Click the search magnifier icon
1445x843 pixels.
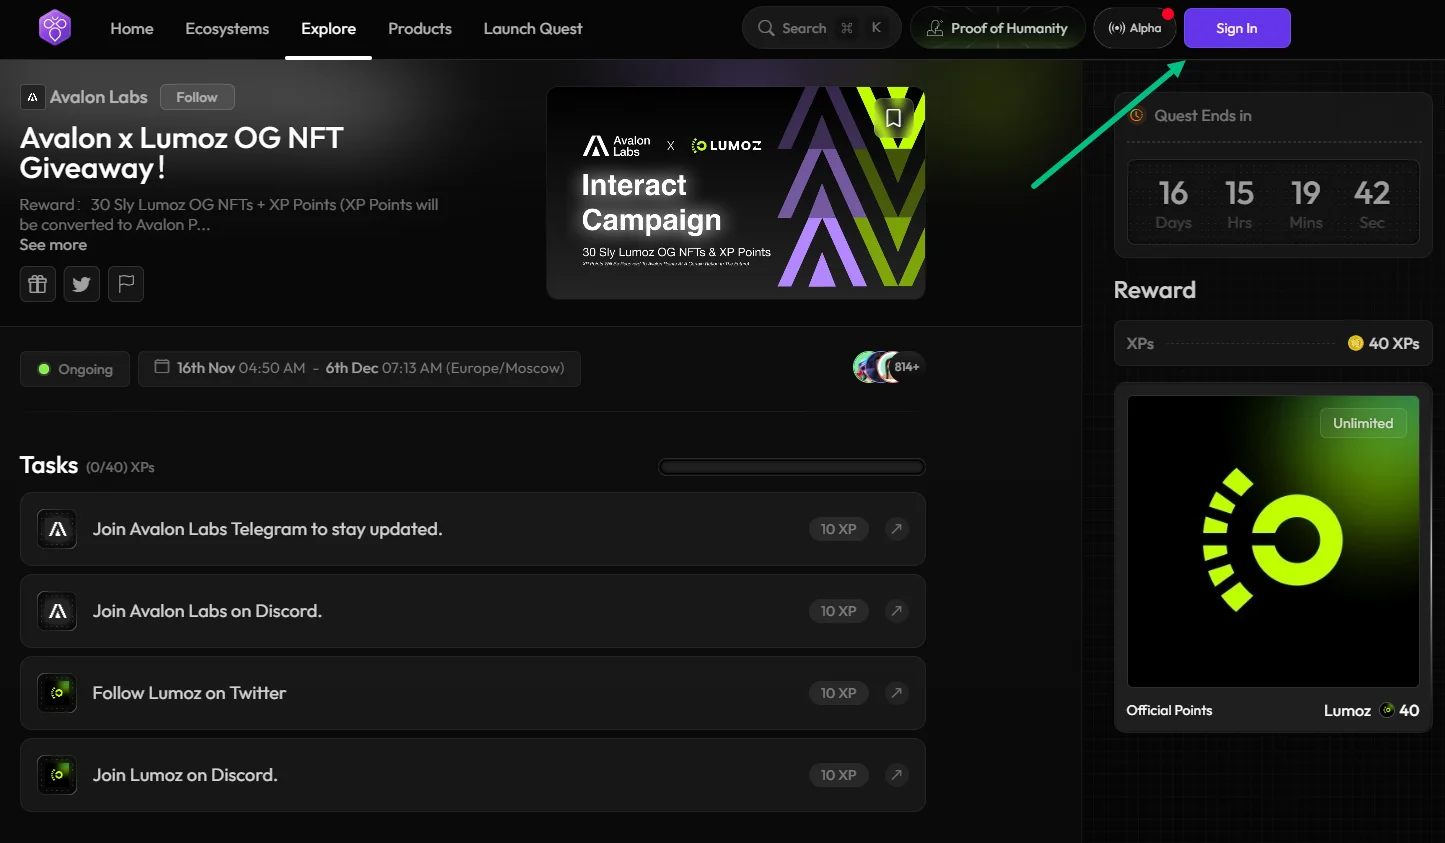(766, 28)
